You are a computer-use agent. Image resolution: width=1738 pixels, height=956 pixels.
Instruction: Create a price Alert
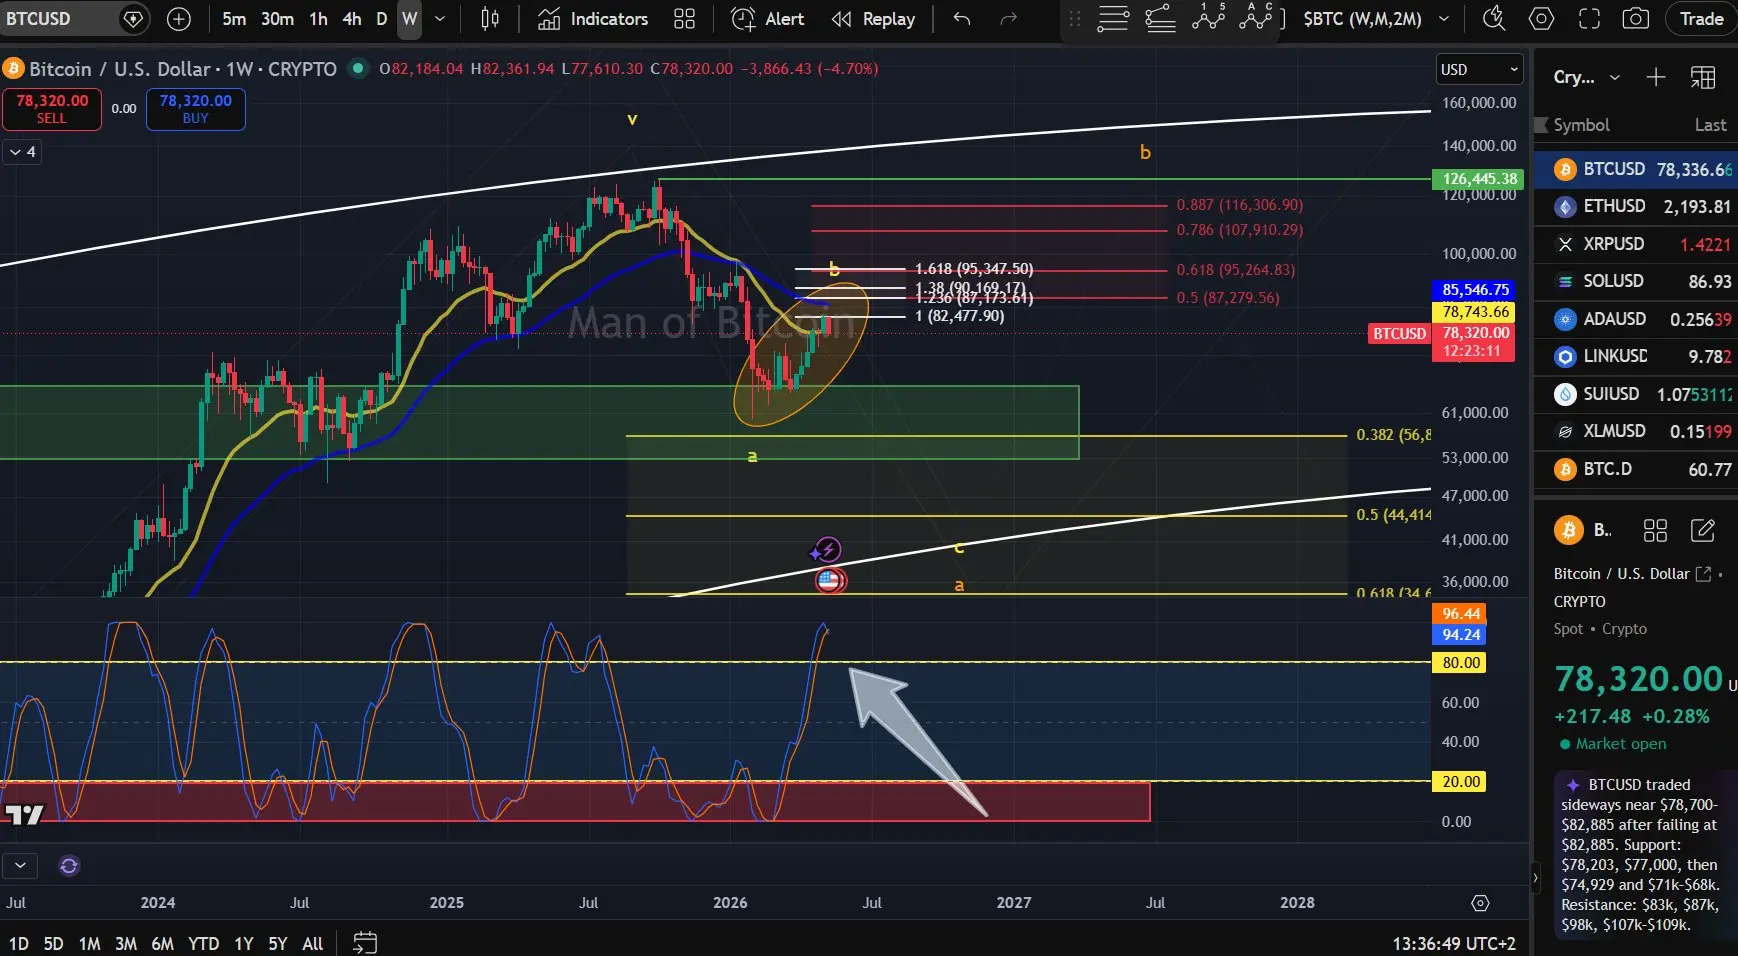tap(767, 19)
